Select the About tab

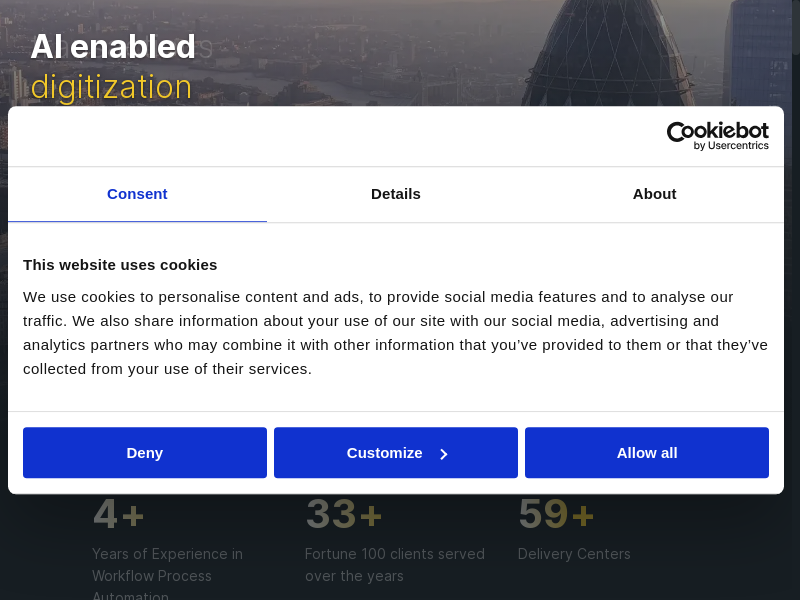tap(654, 194)
